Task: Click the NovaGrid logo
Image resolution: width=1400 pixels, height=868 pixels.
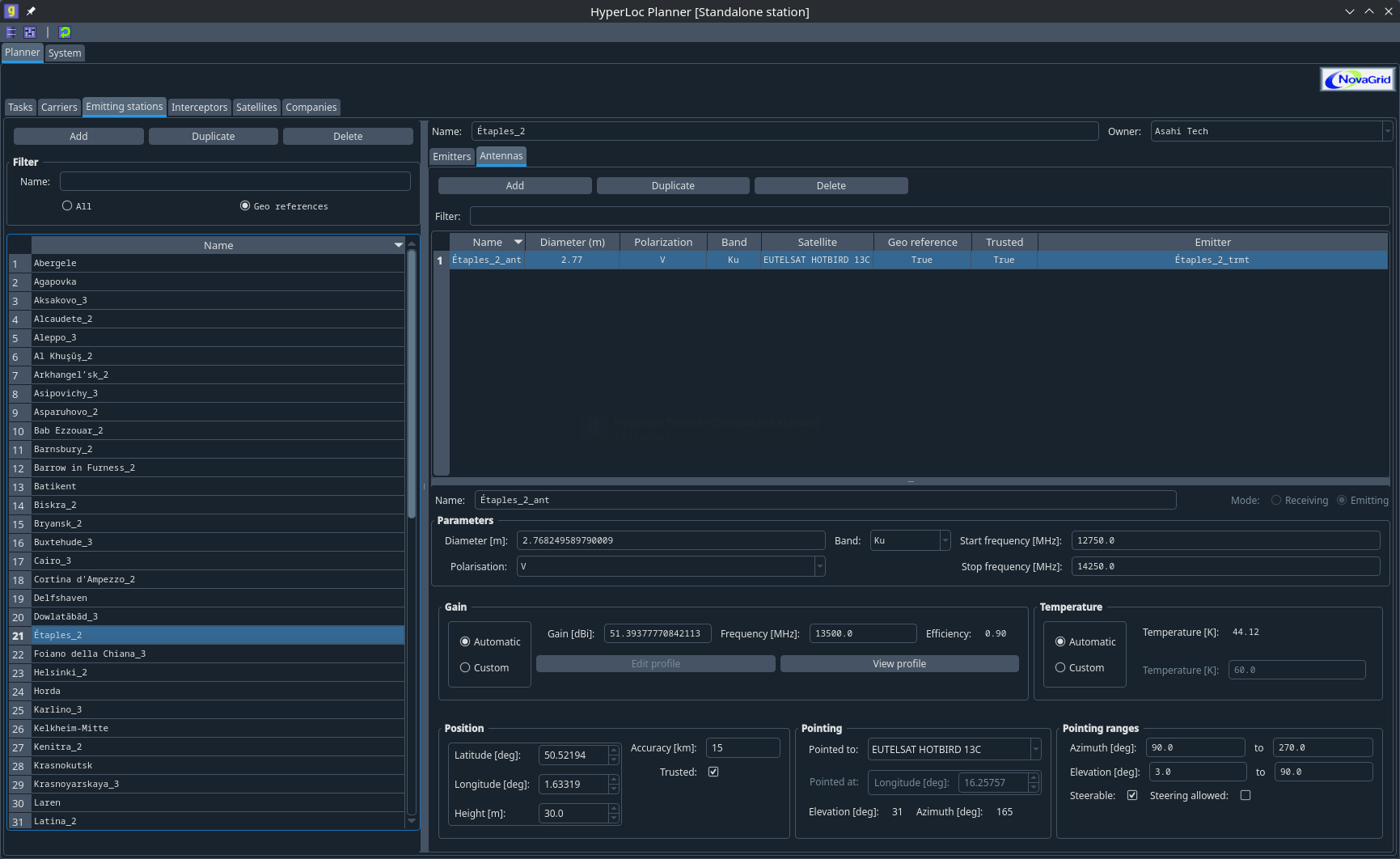Action: click(1356, 80)
